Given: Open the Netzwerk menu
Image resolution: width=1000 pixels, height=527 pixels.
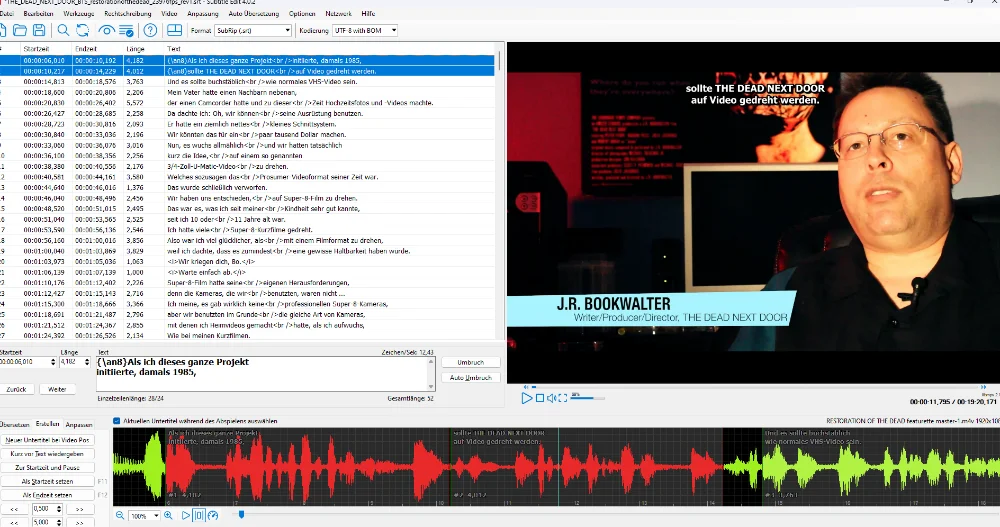Looking at the screenshot, I should click(338, 13).
